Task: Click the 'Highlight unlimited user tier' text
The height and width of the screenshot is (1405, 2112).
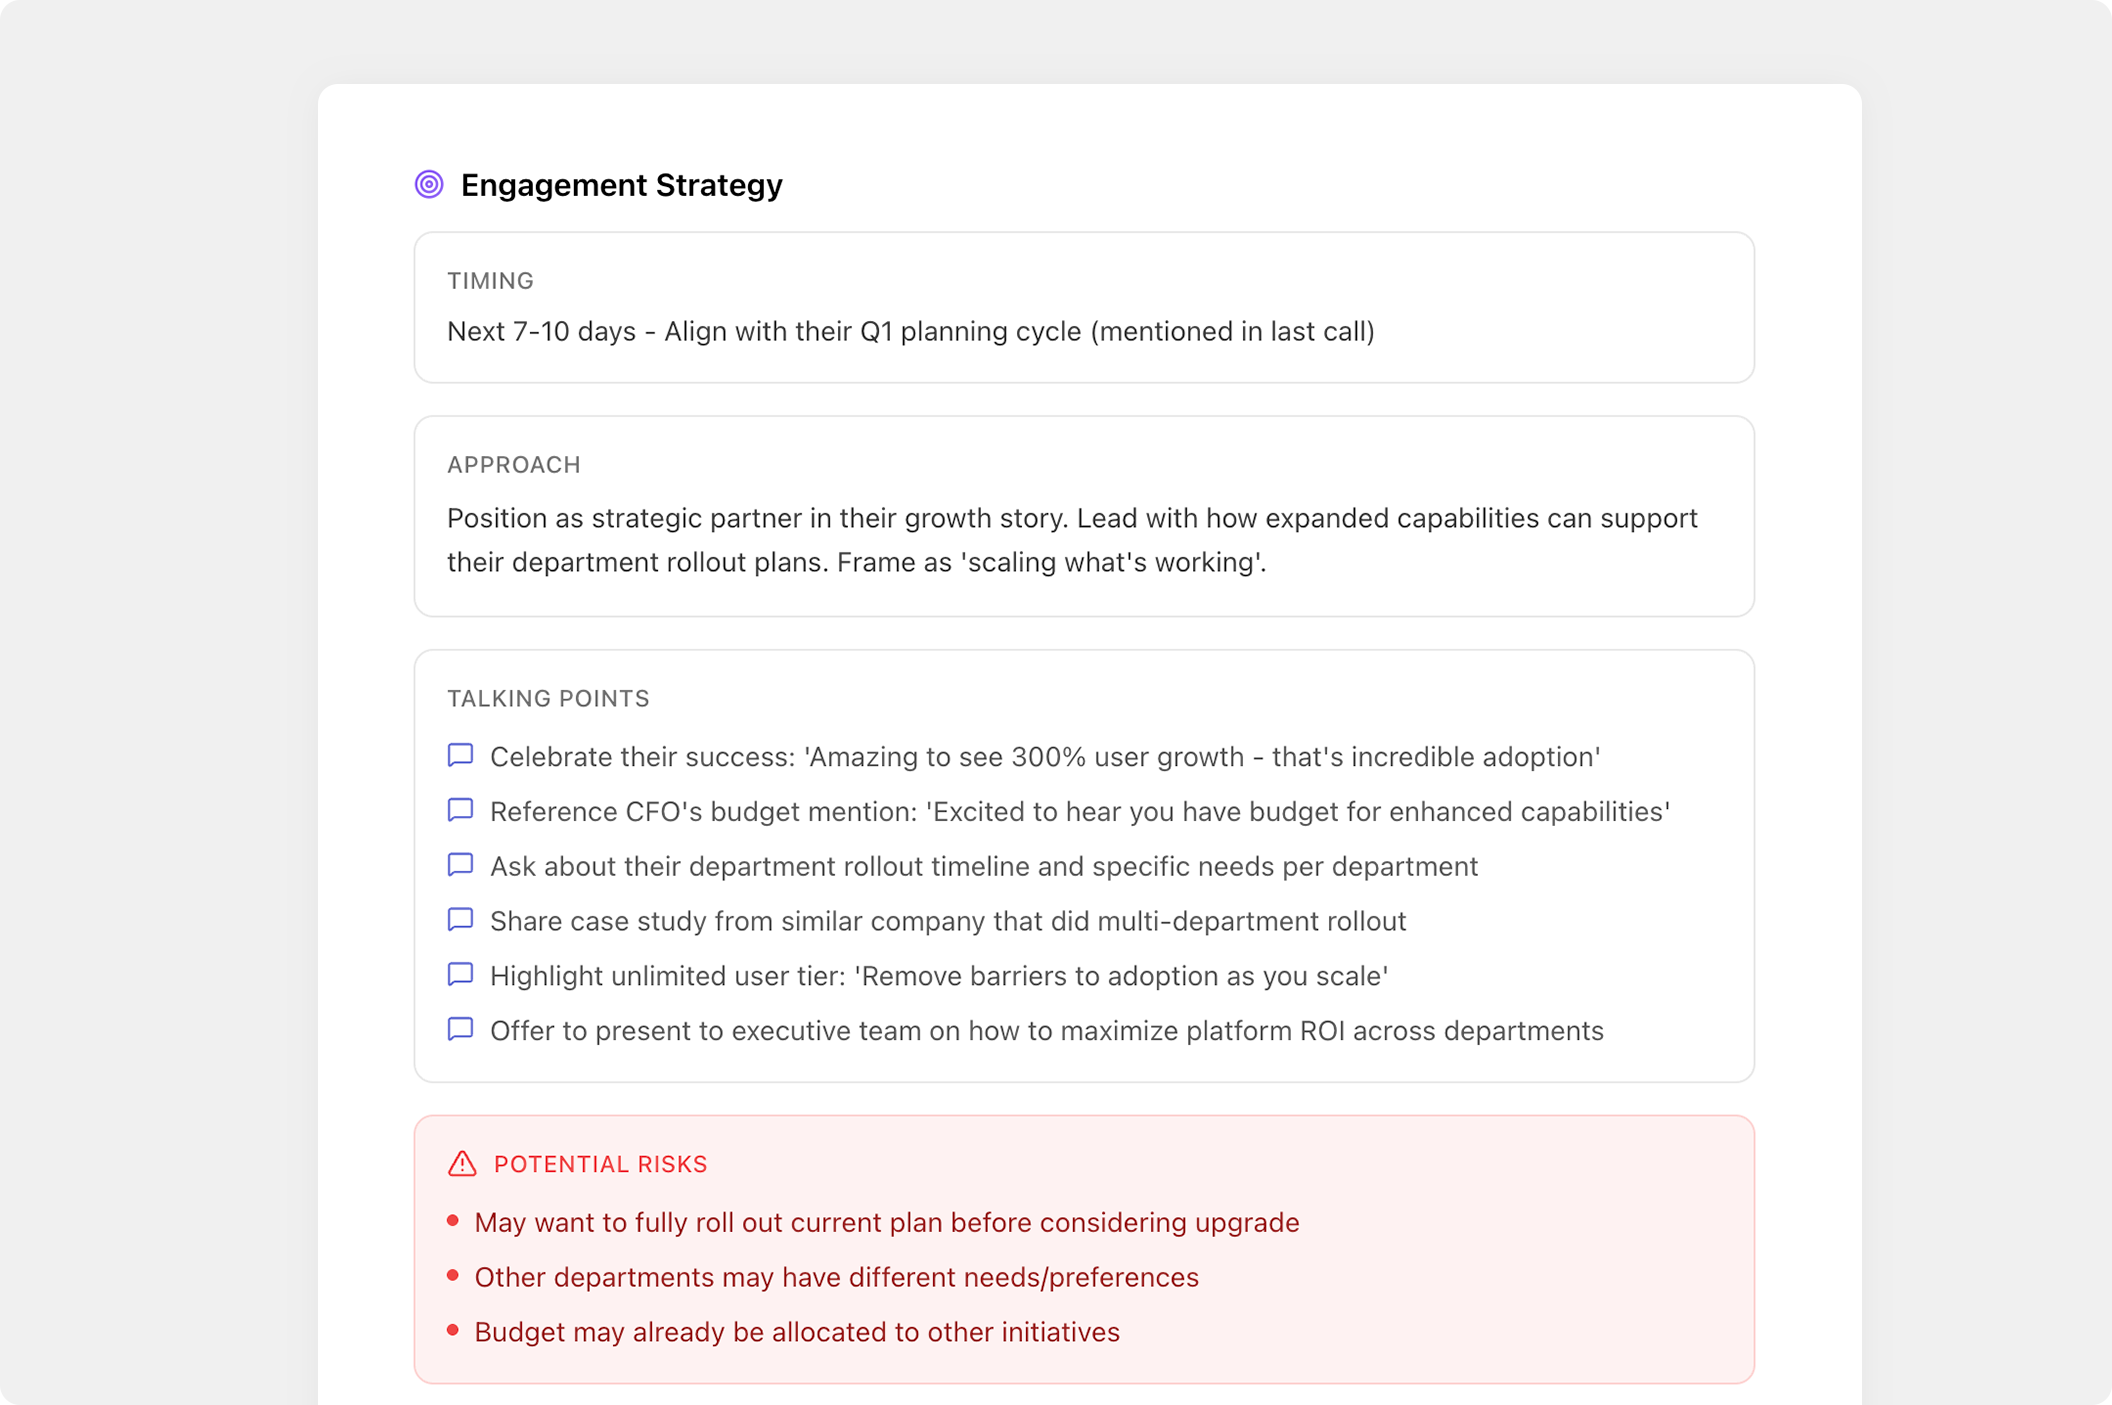Action: (x=938, y=976)
